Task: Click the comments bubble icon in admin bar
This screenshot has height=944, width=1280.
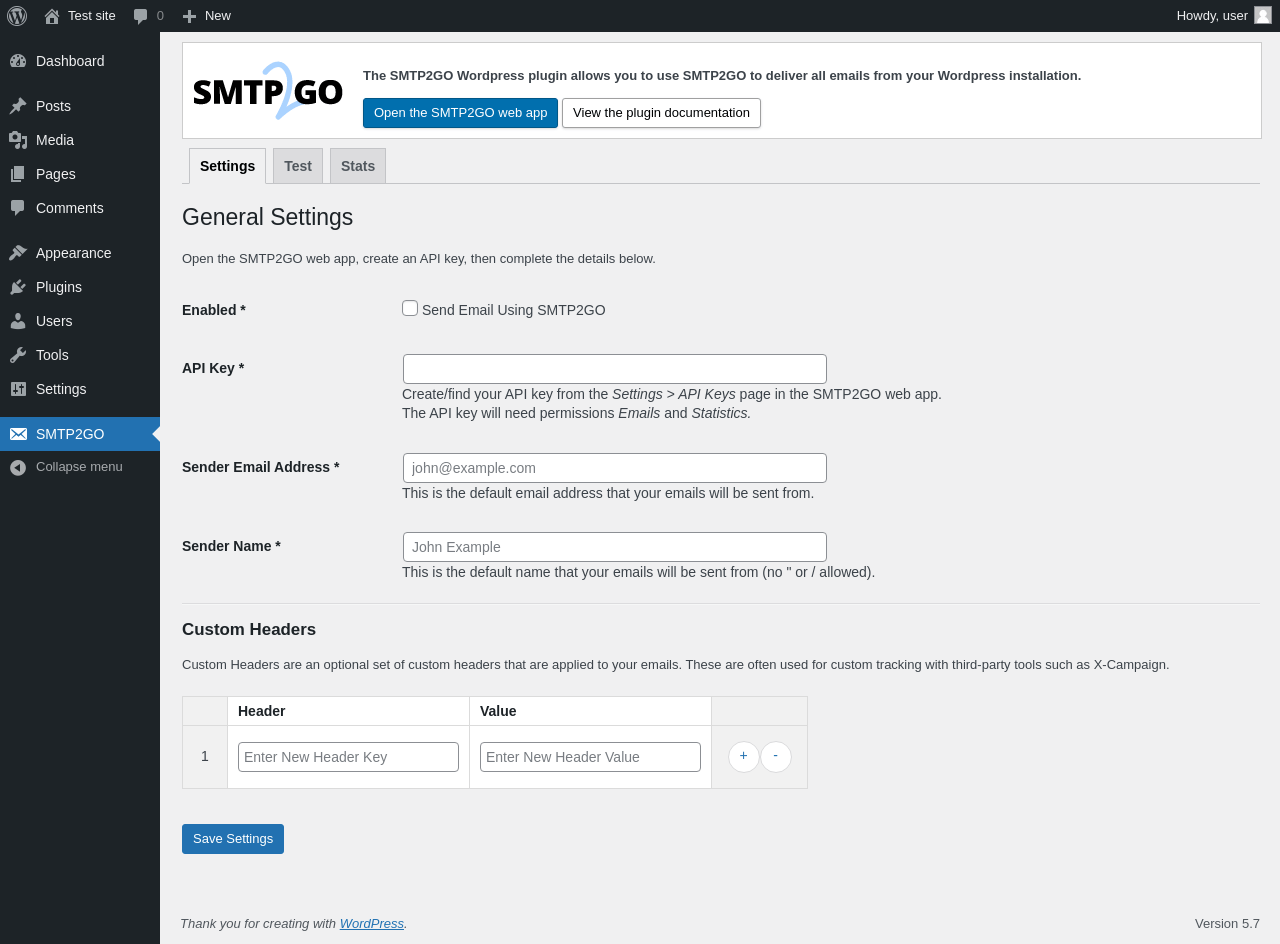Action: point(141,16)
